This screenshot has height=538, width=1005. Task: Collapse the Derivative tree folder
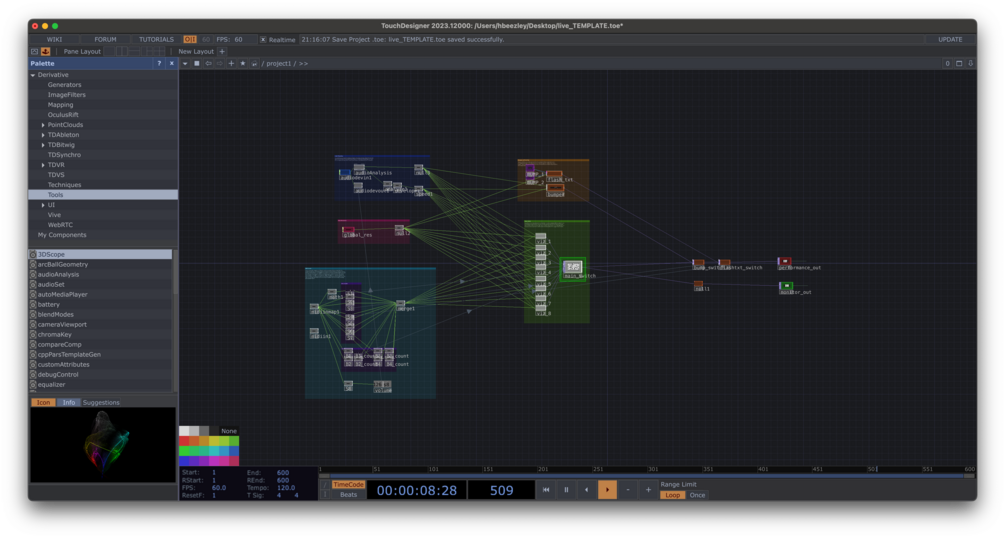pyautogui.click(x=33, y=75)
